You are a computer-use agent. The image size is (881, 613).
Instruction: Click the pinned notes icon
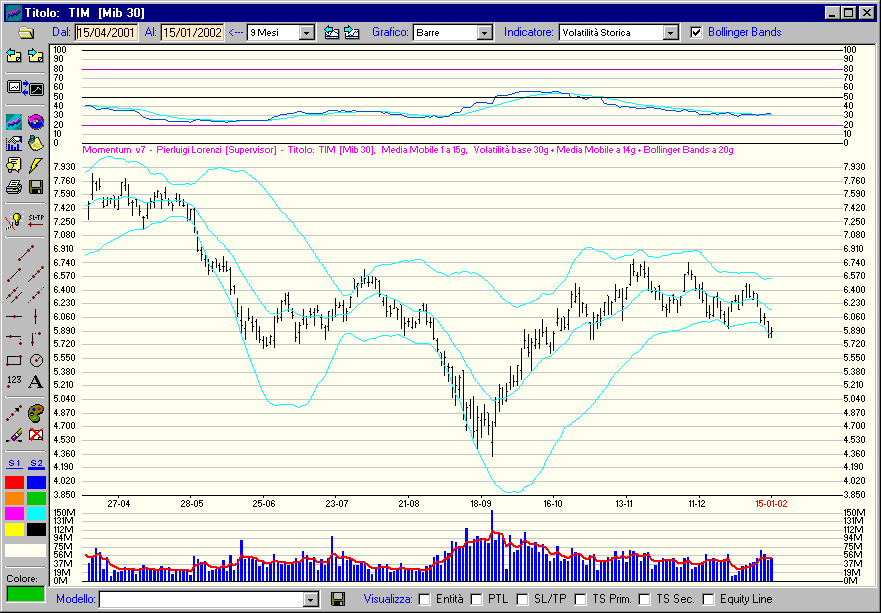36,143
